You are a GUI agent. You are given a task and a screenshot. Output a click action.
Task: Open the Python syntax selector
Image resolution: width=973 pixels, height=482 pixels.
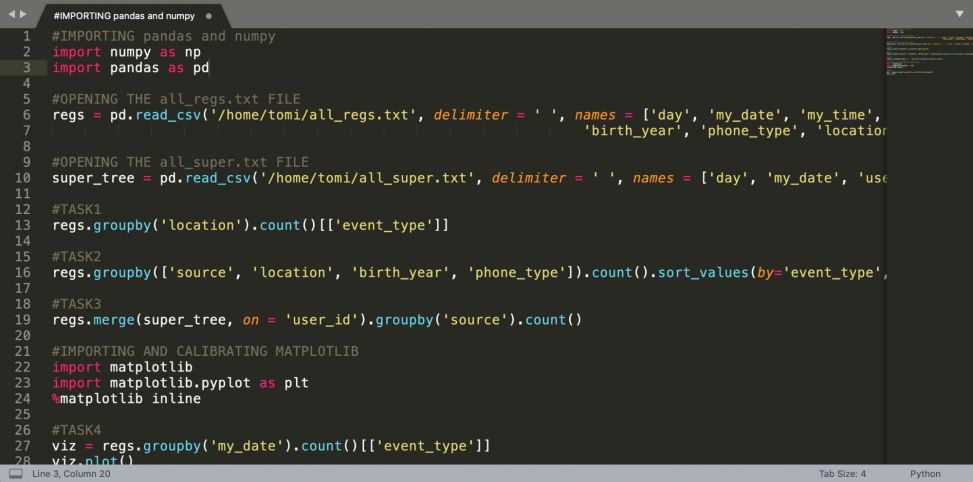925,473
